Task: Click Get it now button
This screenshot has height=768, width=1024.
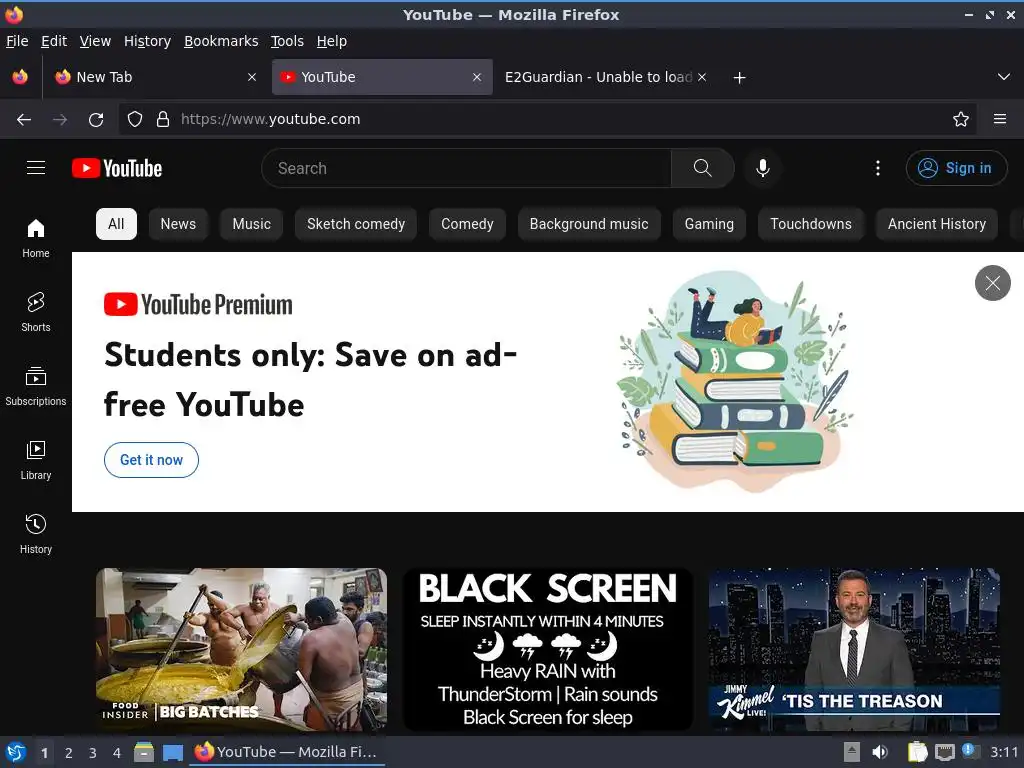Action: pos(152,460)
